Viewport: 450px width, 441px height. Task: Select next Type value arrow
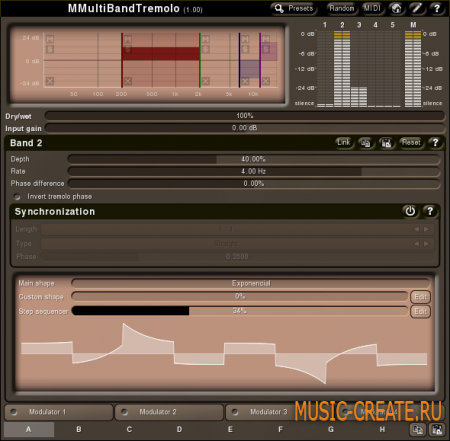(x=426, y=244)
